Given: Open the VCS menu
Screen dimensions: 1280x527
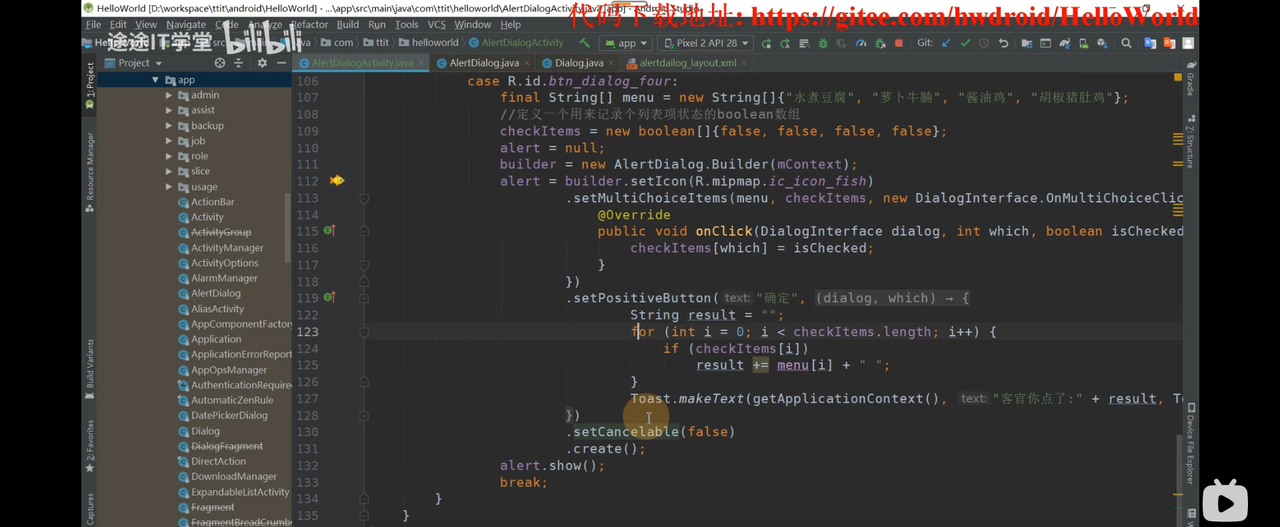Looking at the screenshot, I should coord(436,24).
